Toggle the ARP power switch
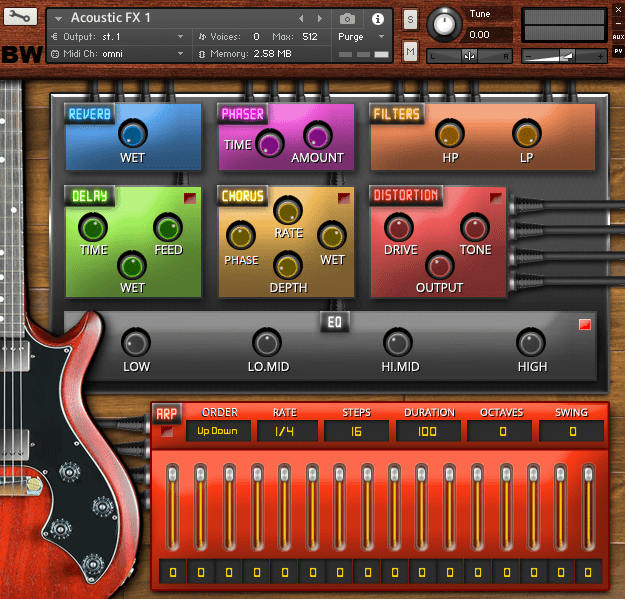Screen dimensions: 625x599 [x=167, y=431]
